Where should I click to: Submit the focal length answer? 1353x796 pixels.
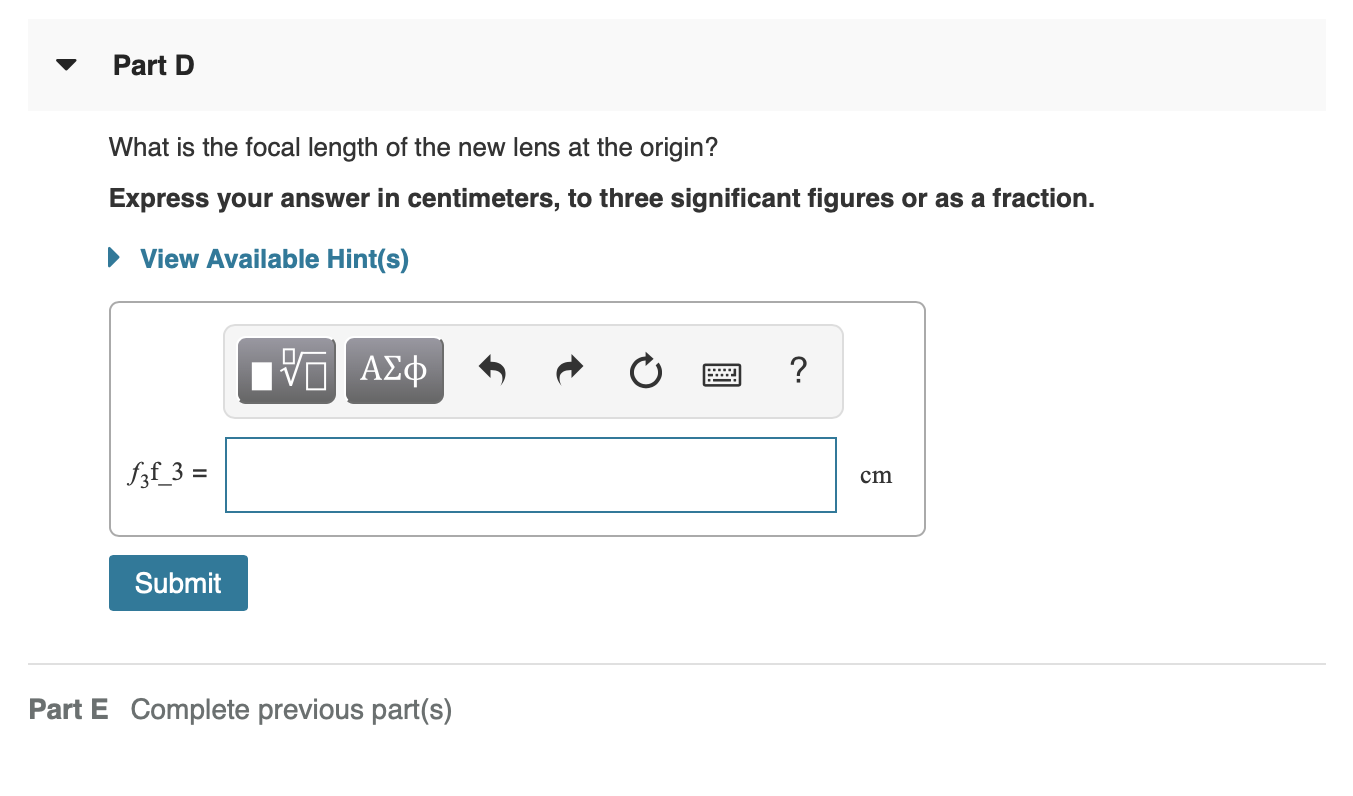(178, 583)
